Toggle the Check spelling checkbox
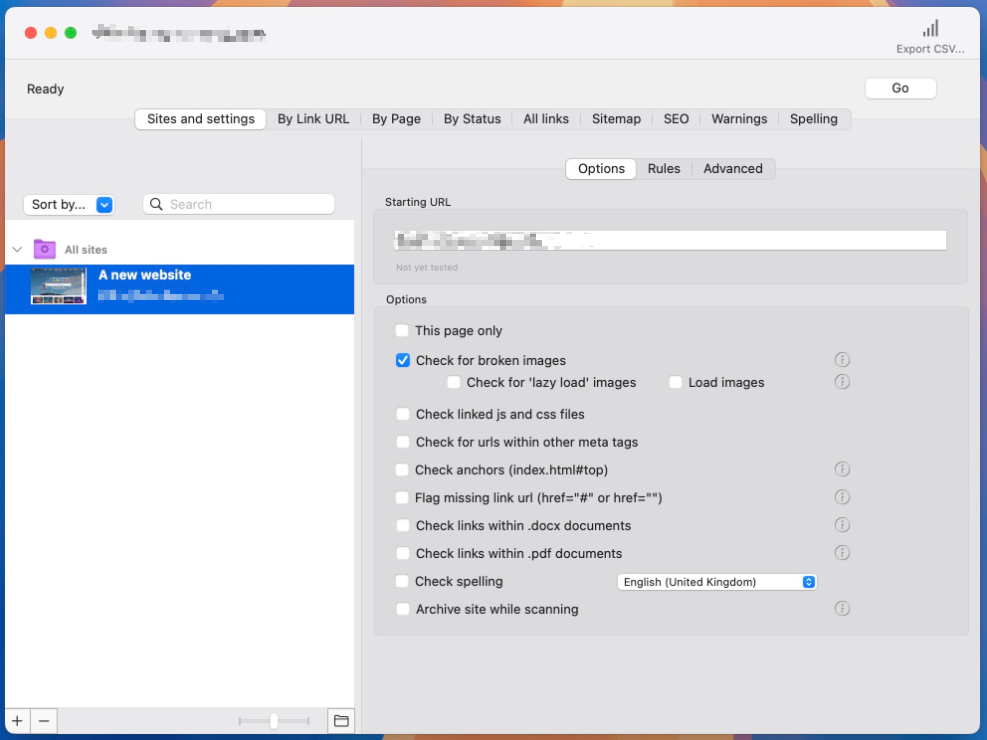Viewport: 987px width, 740px height. (x=402, y=581)
